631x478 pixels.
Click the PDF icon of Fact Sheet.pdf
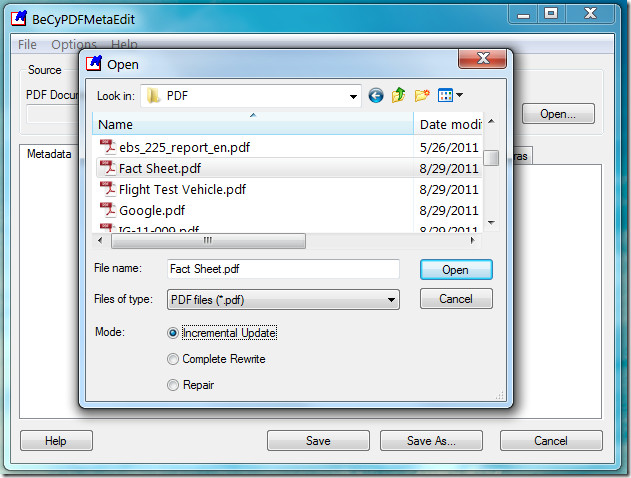tap(107, 168)
